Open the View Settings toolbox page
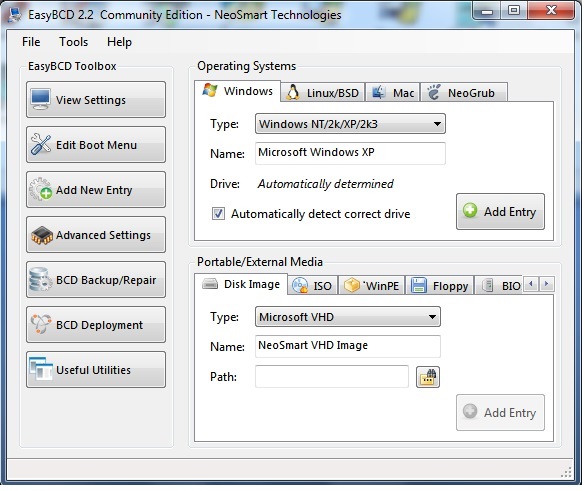The height and width of the screenshot is (491, 585). pyautogui.click(x=96, y=100)
